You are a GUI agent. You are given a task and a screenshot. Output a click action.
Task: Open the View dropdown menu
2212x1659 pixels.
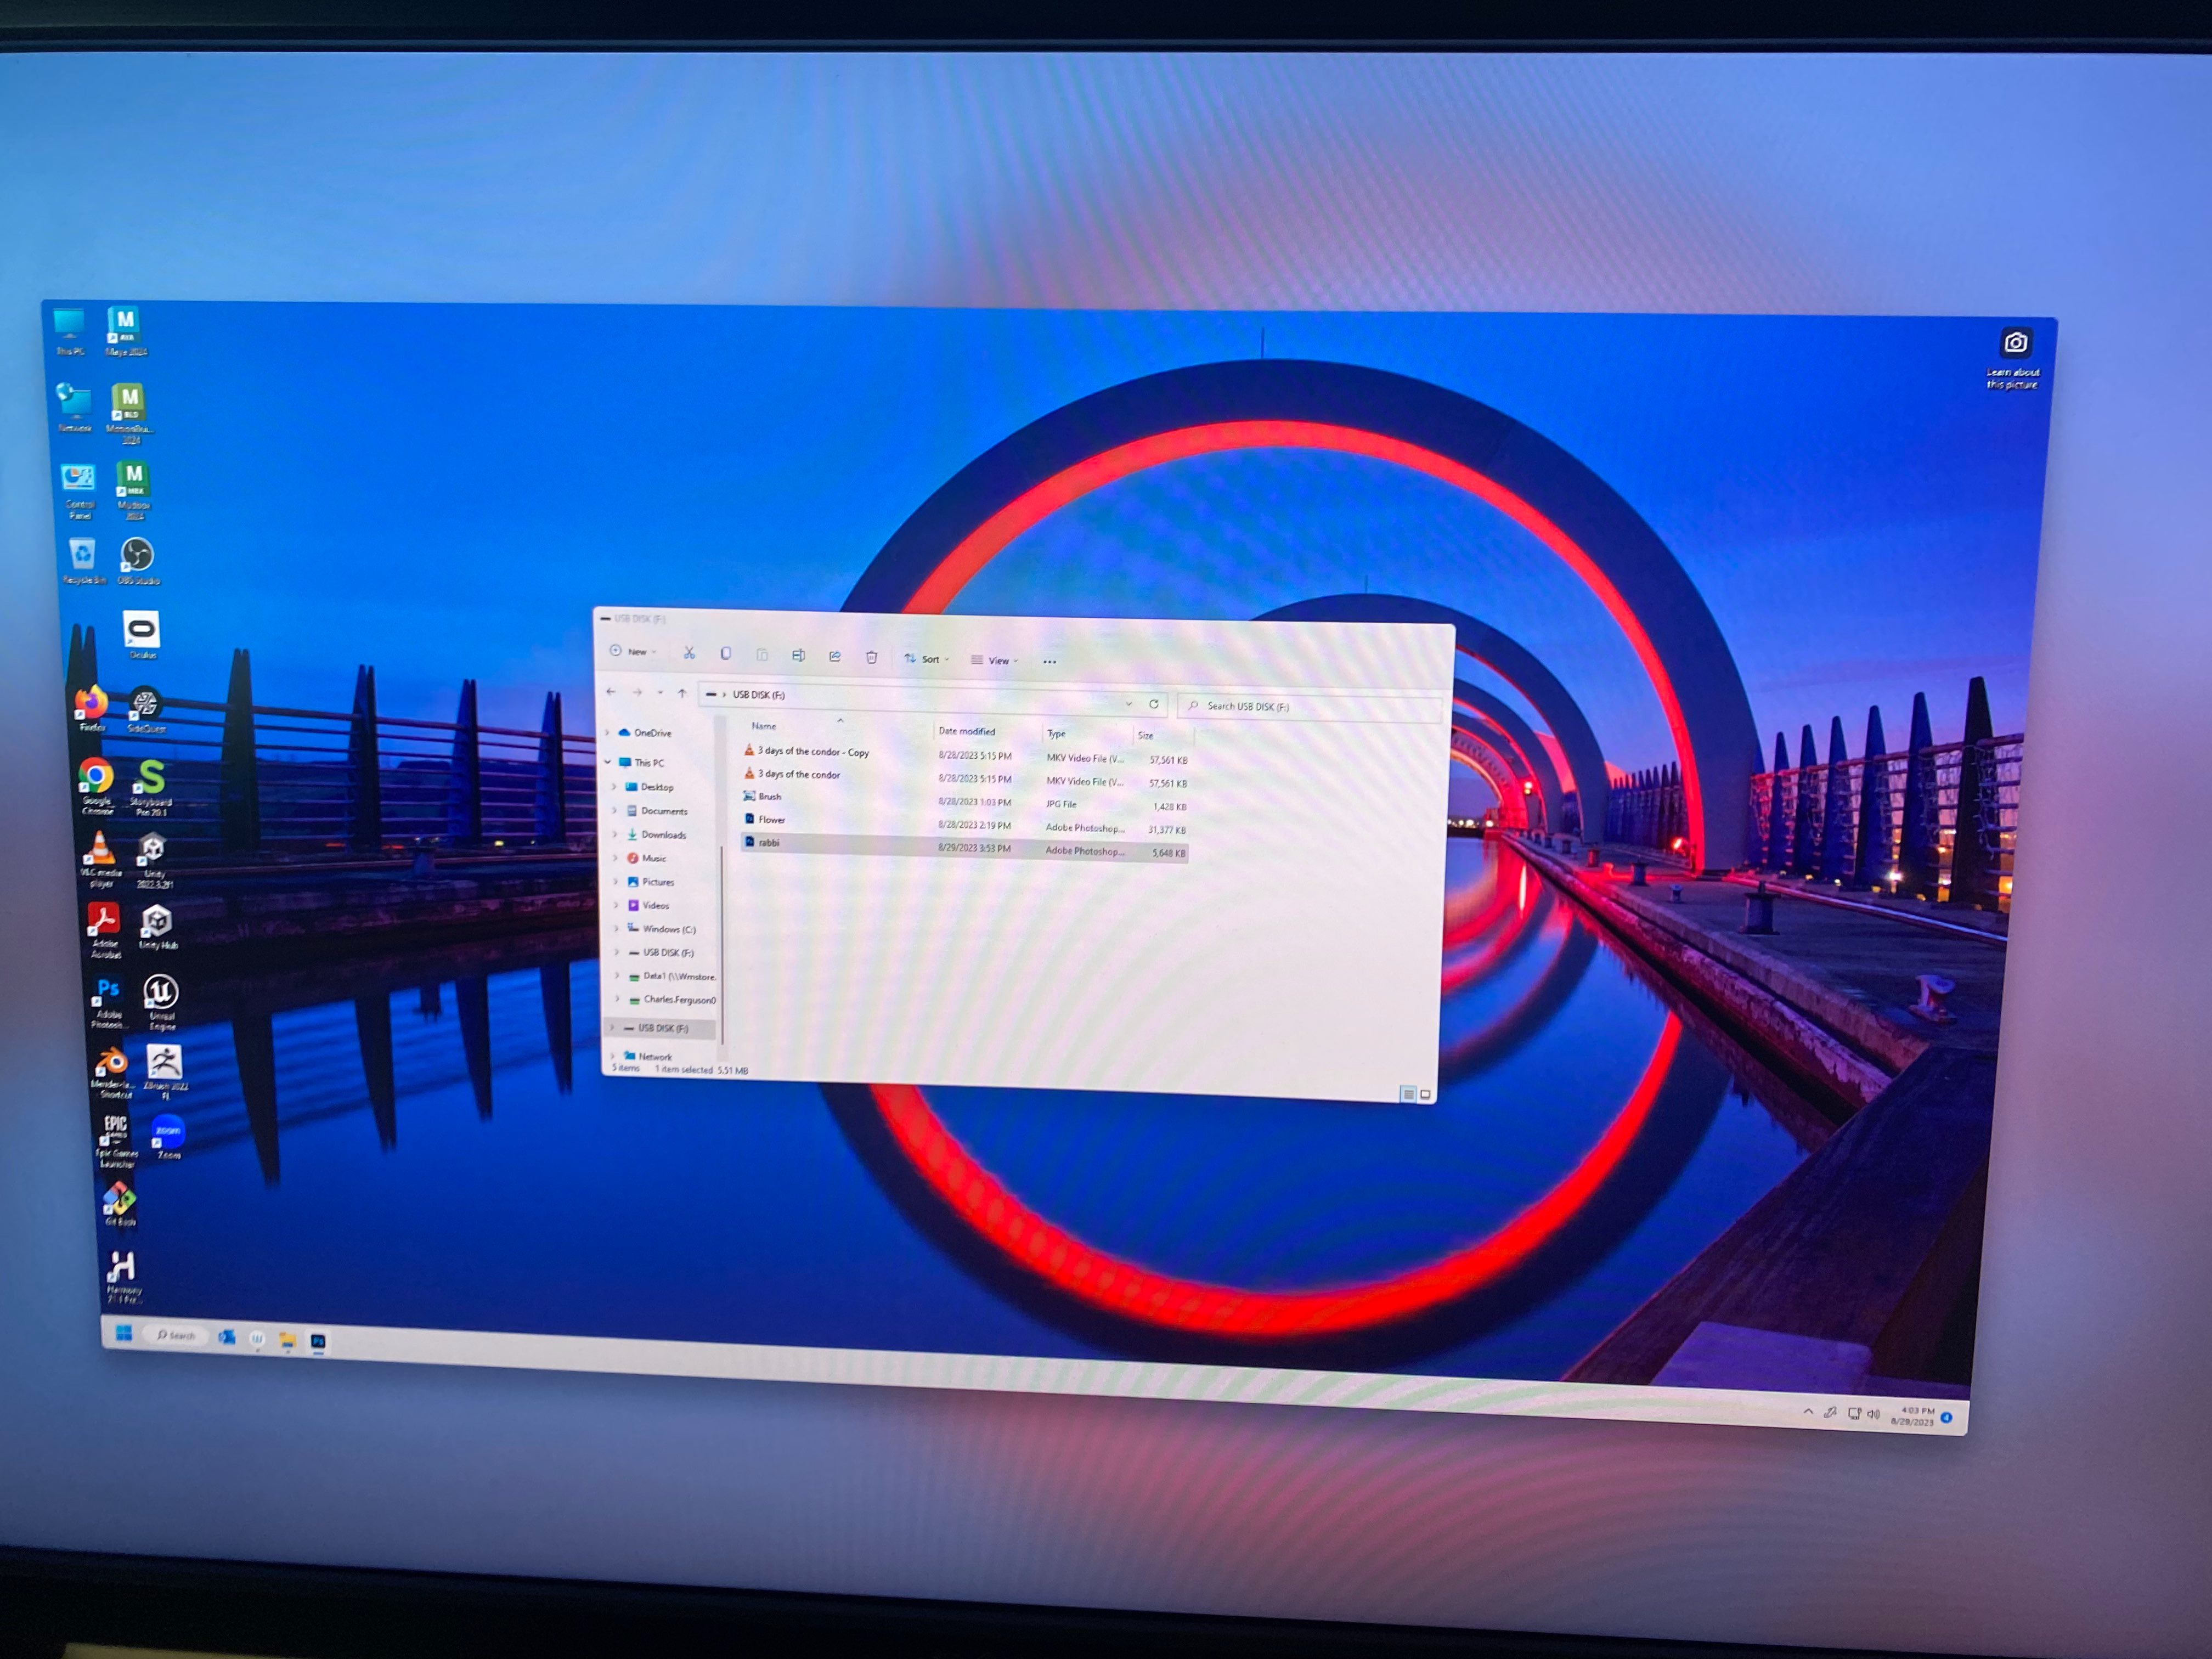995,660
